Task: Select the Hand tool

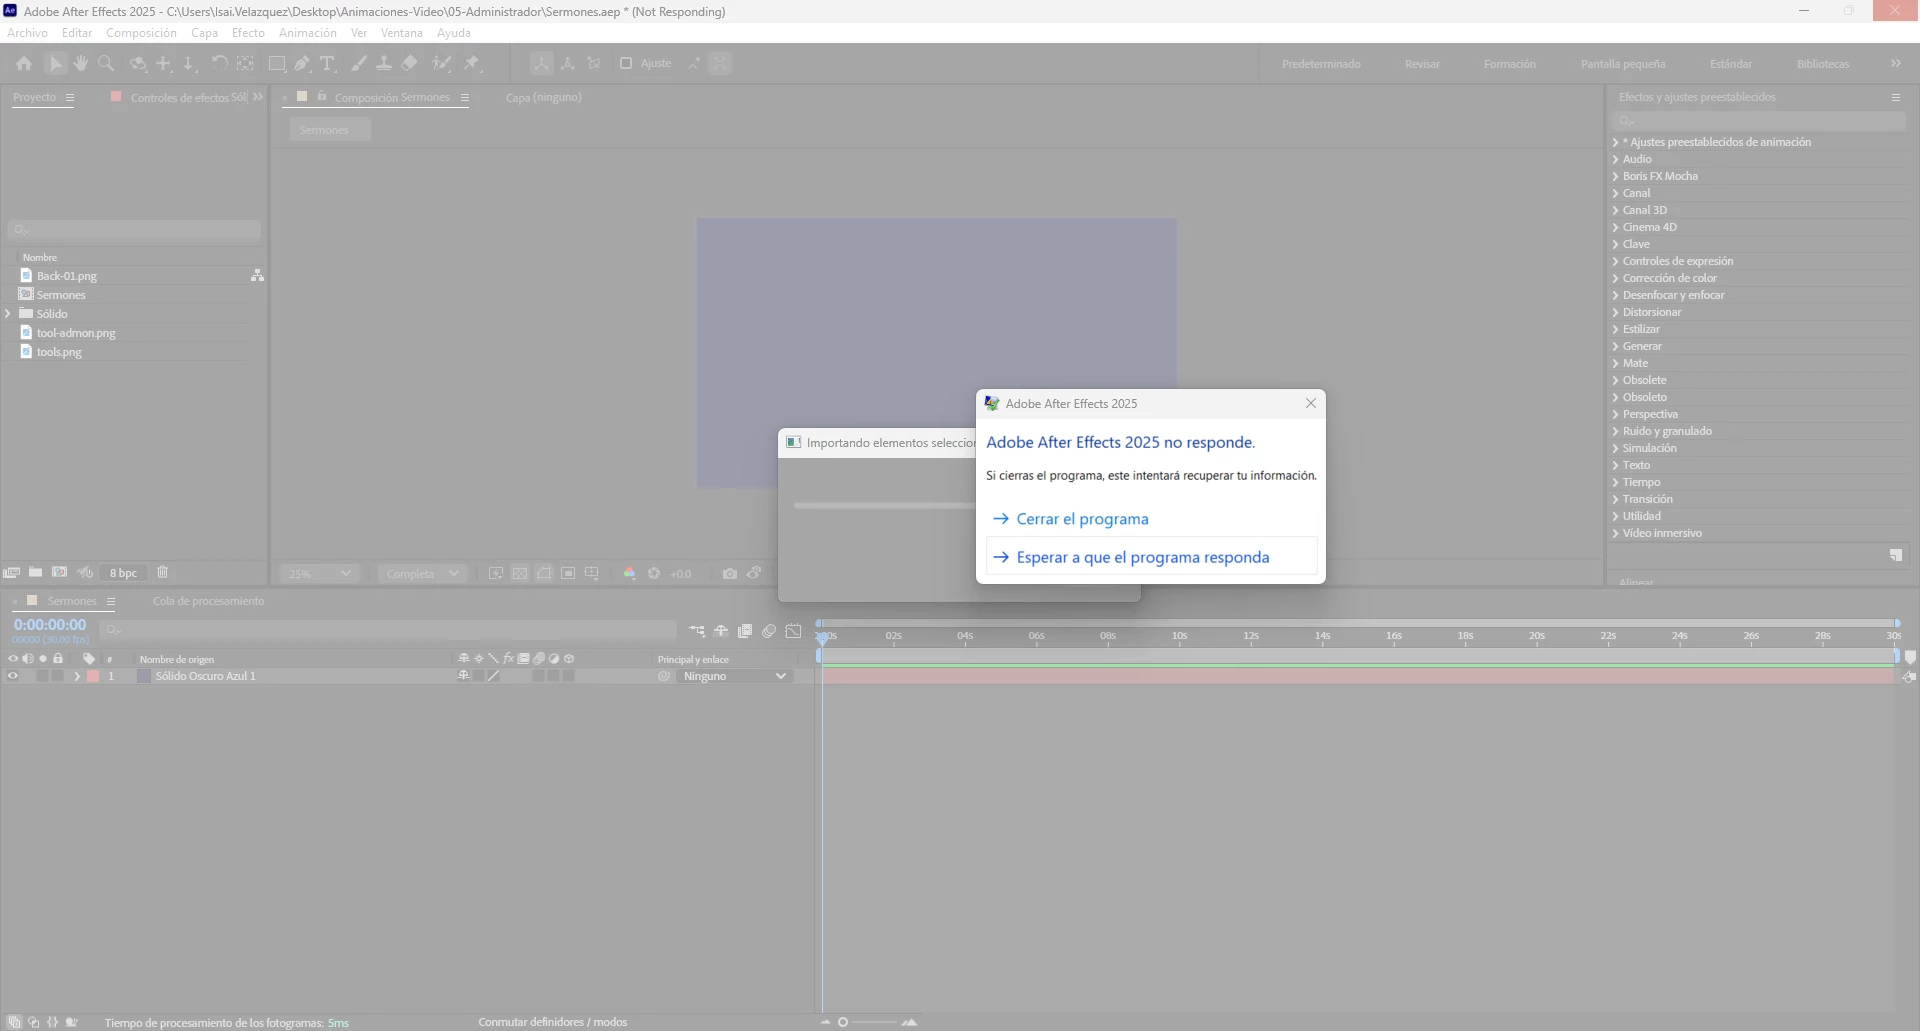Action: click(x=80, y=64)
